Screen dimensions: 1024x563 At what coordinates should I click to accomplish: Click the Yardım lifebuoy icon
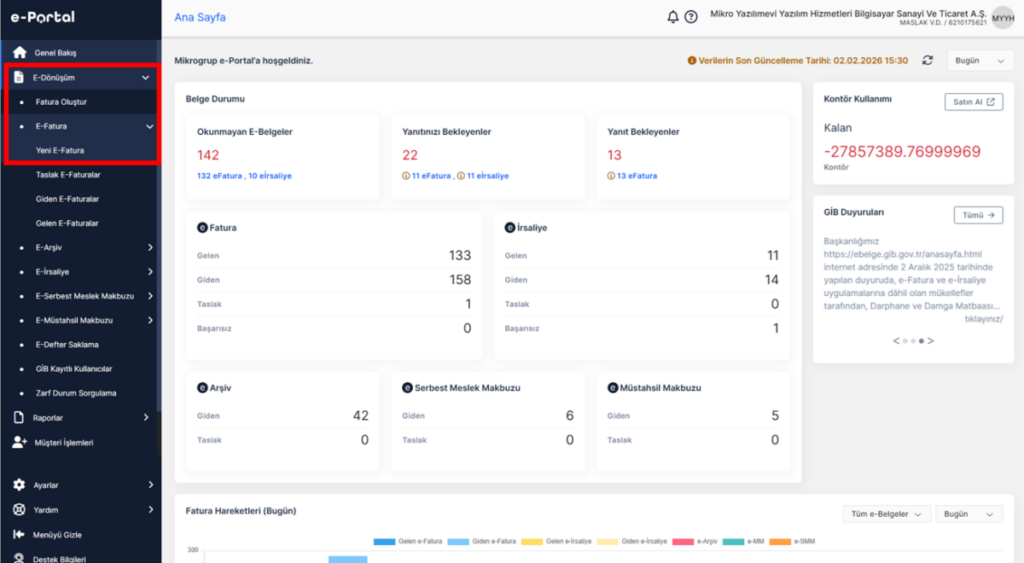(19, 509)
